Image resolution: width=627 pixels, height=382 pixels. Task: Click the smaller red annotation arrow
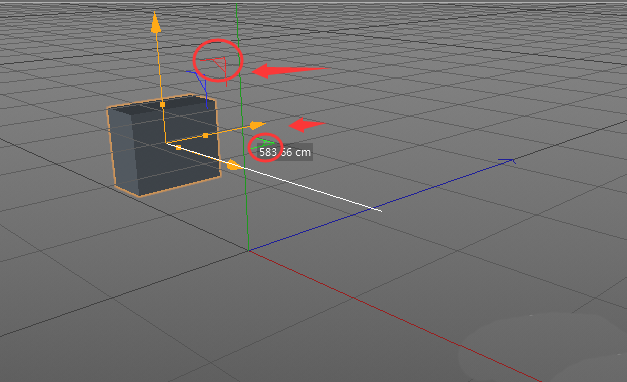point(307,124)
